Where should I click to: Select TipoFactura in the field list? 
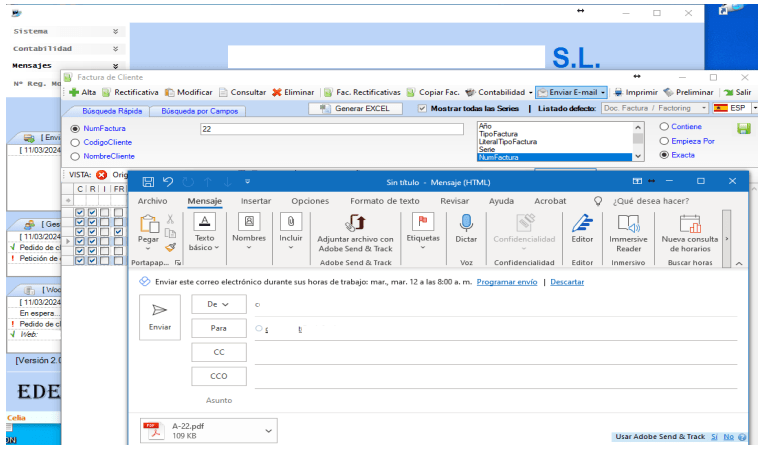point(498,134)
